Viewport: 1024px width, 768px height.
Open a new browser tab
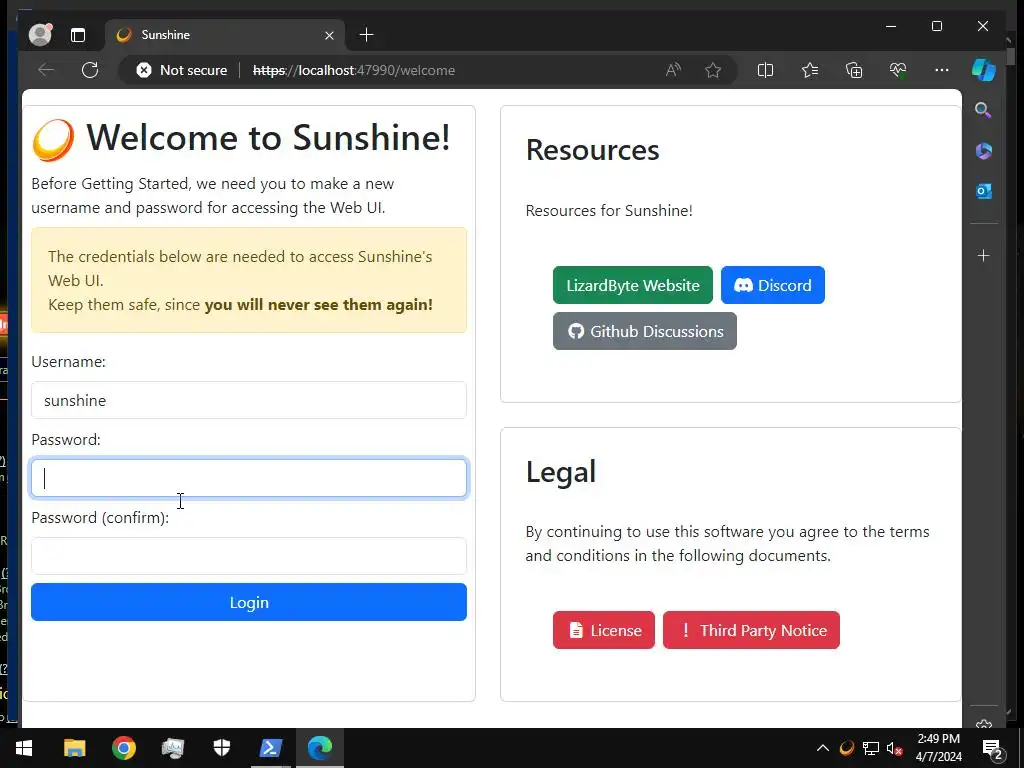(366, 35)
